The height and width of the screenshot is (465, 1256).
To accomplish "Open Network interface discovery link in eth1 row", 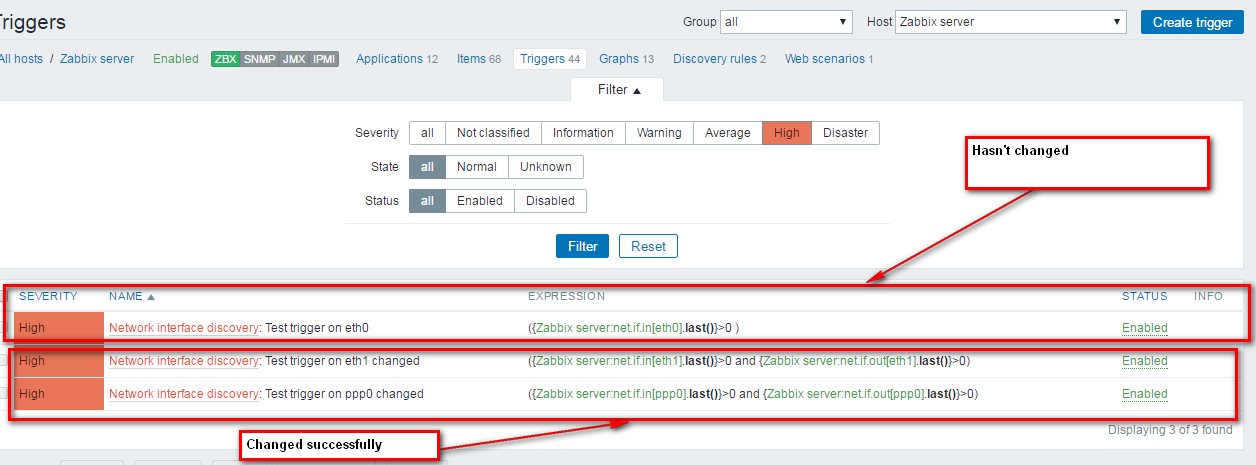I will (x=184, y=361).
